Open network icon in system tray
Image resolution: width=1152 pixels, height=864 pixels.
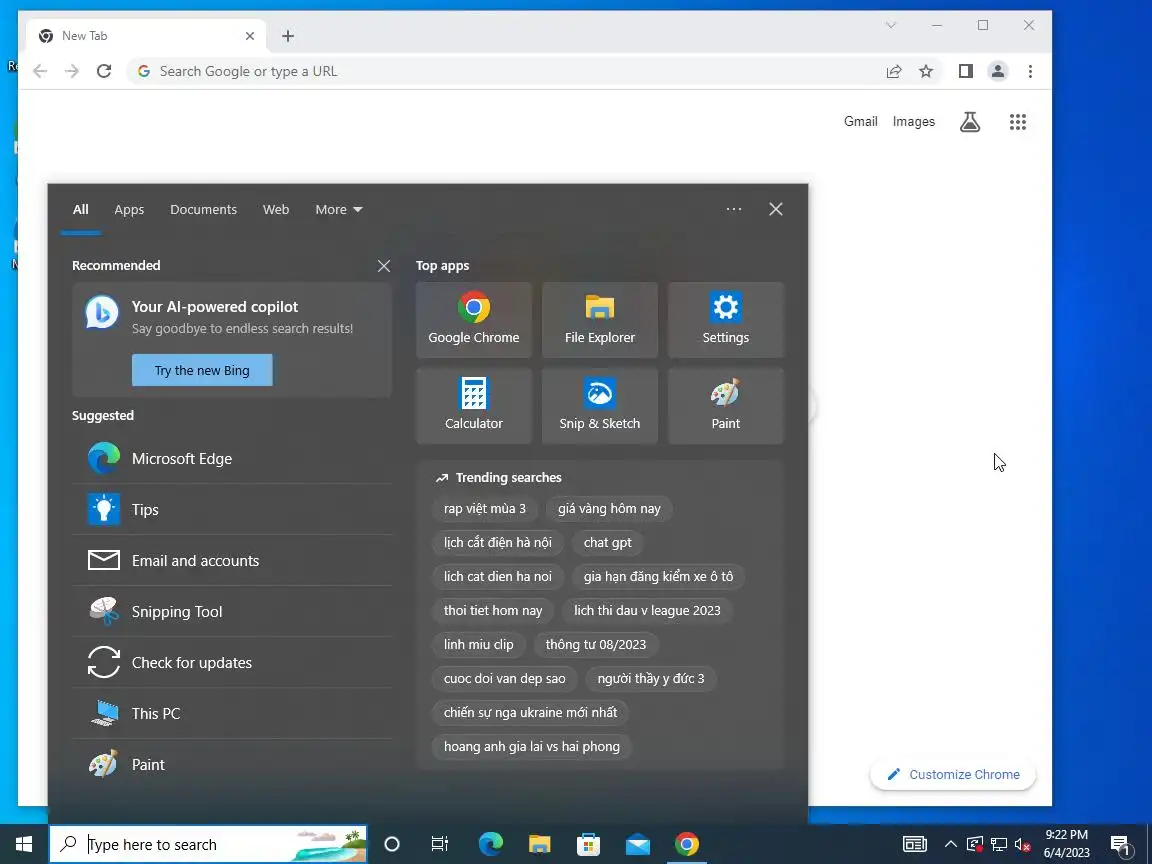(x=998, y=844)
